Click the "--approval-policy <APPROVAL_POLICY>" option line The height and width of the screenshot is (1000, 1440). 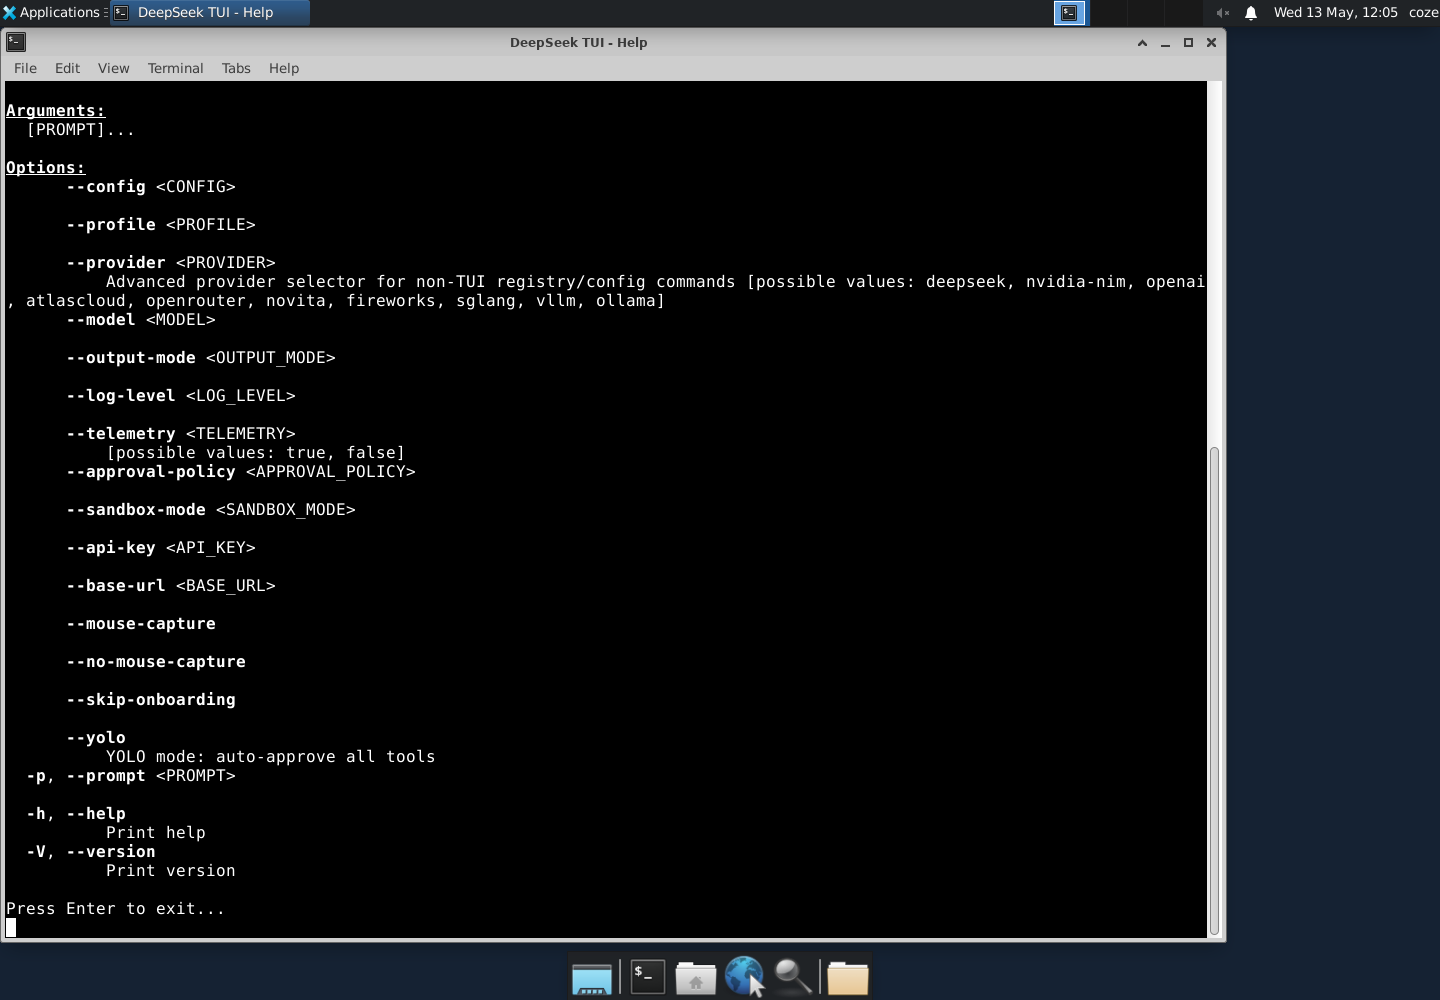[x=241, y=472]
